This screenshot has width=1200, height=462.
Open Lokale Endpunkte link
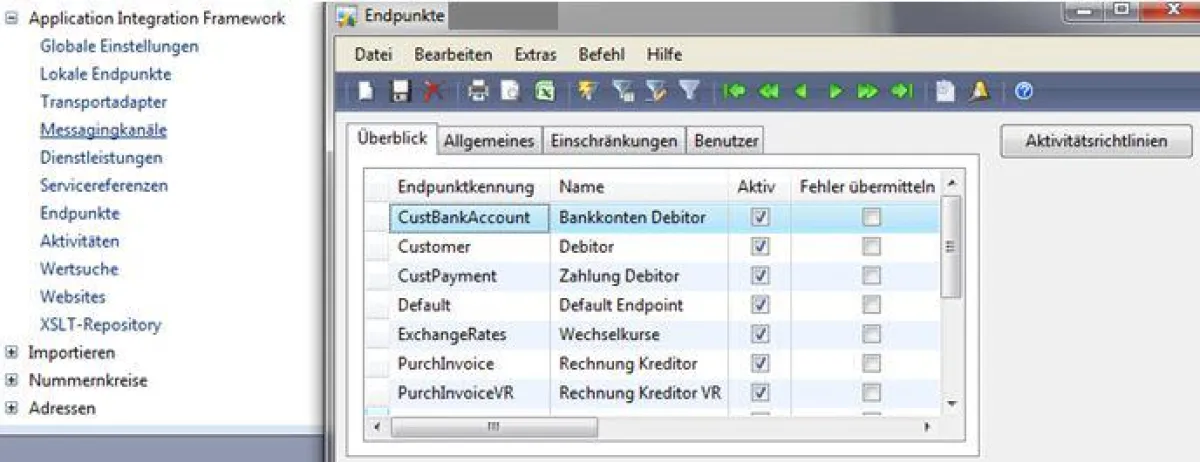tap(105, 74)
